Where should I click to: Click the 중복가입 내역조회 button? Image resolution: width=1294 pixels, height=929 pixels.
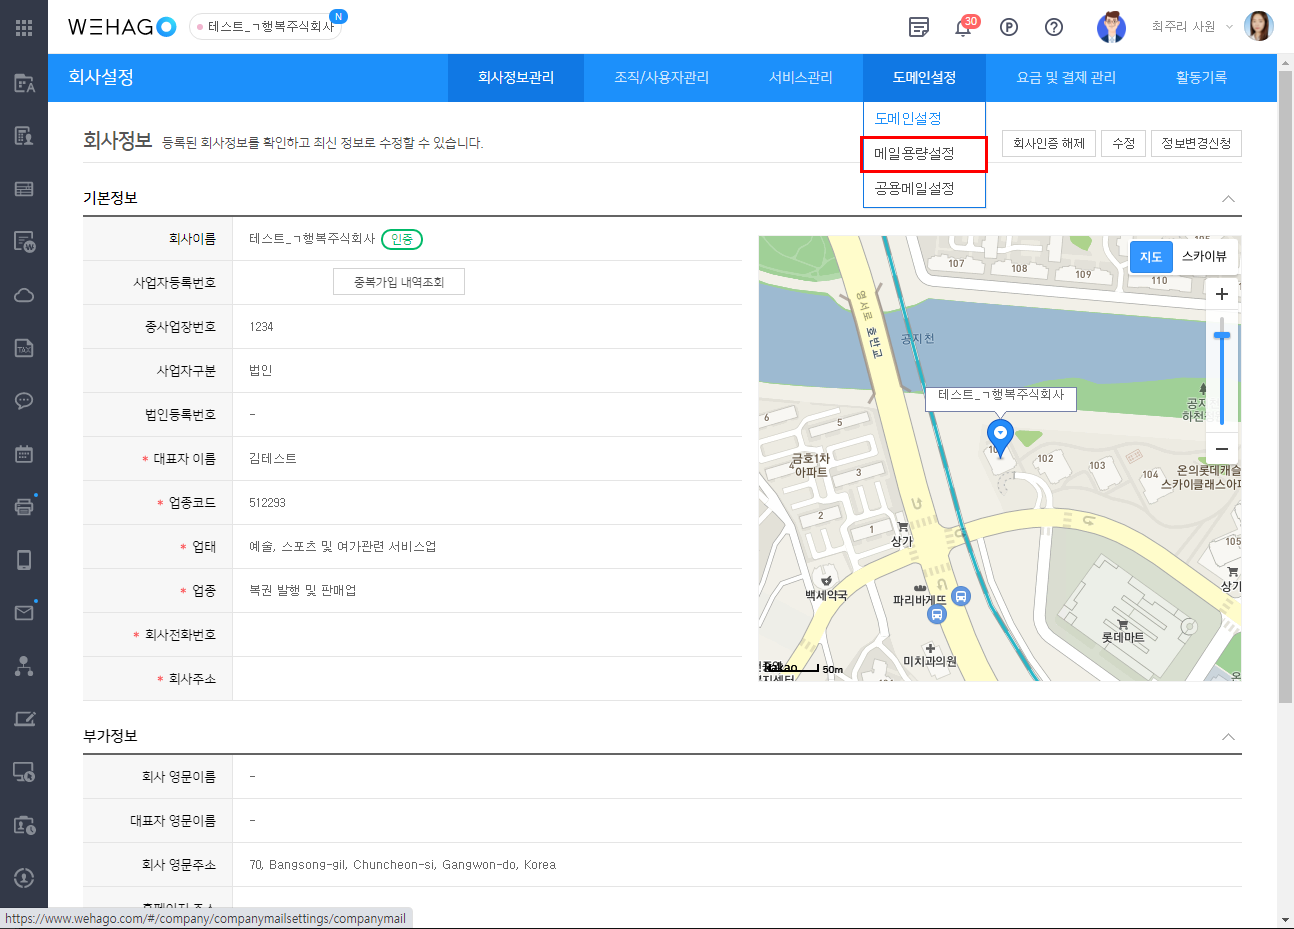(398, 283)
